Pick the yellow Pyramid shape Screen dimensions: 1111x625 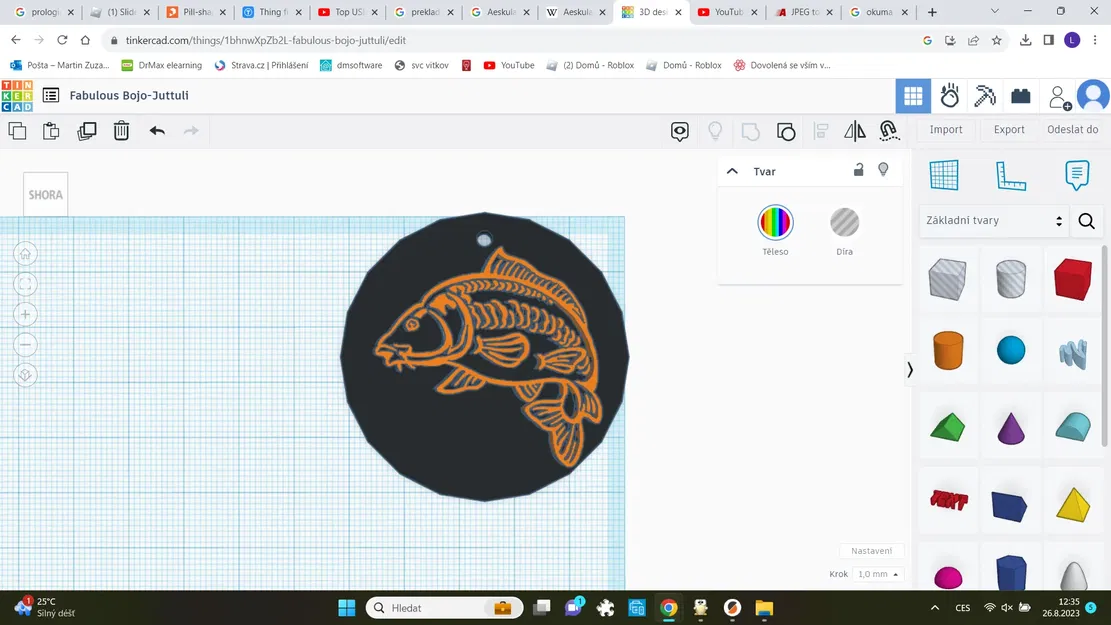[1073, 504]
